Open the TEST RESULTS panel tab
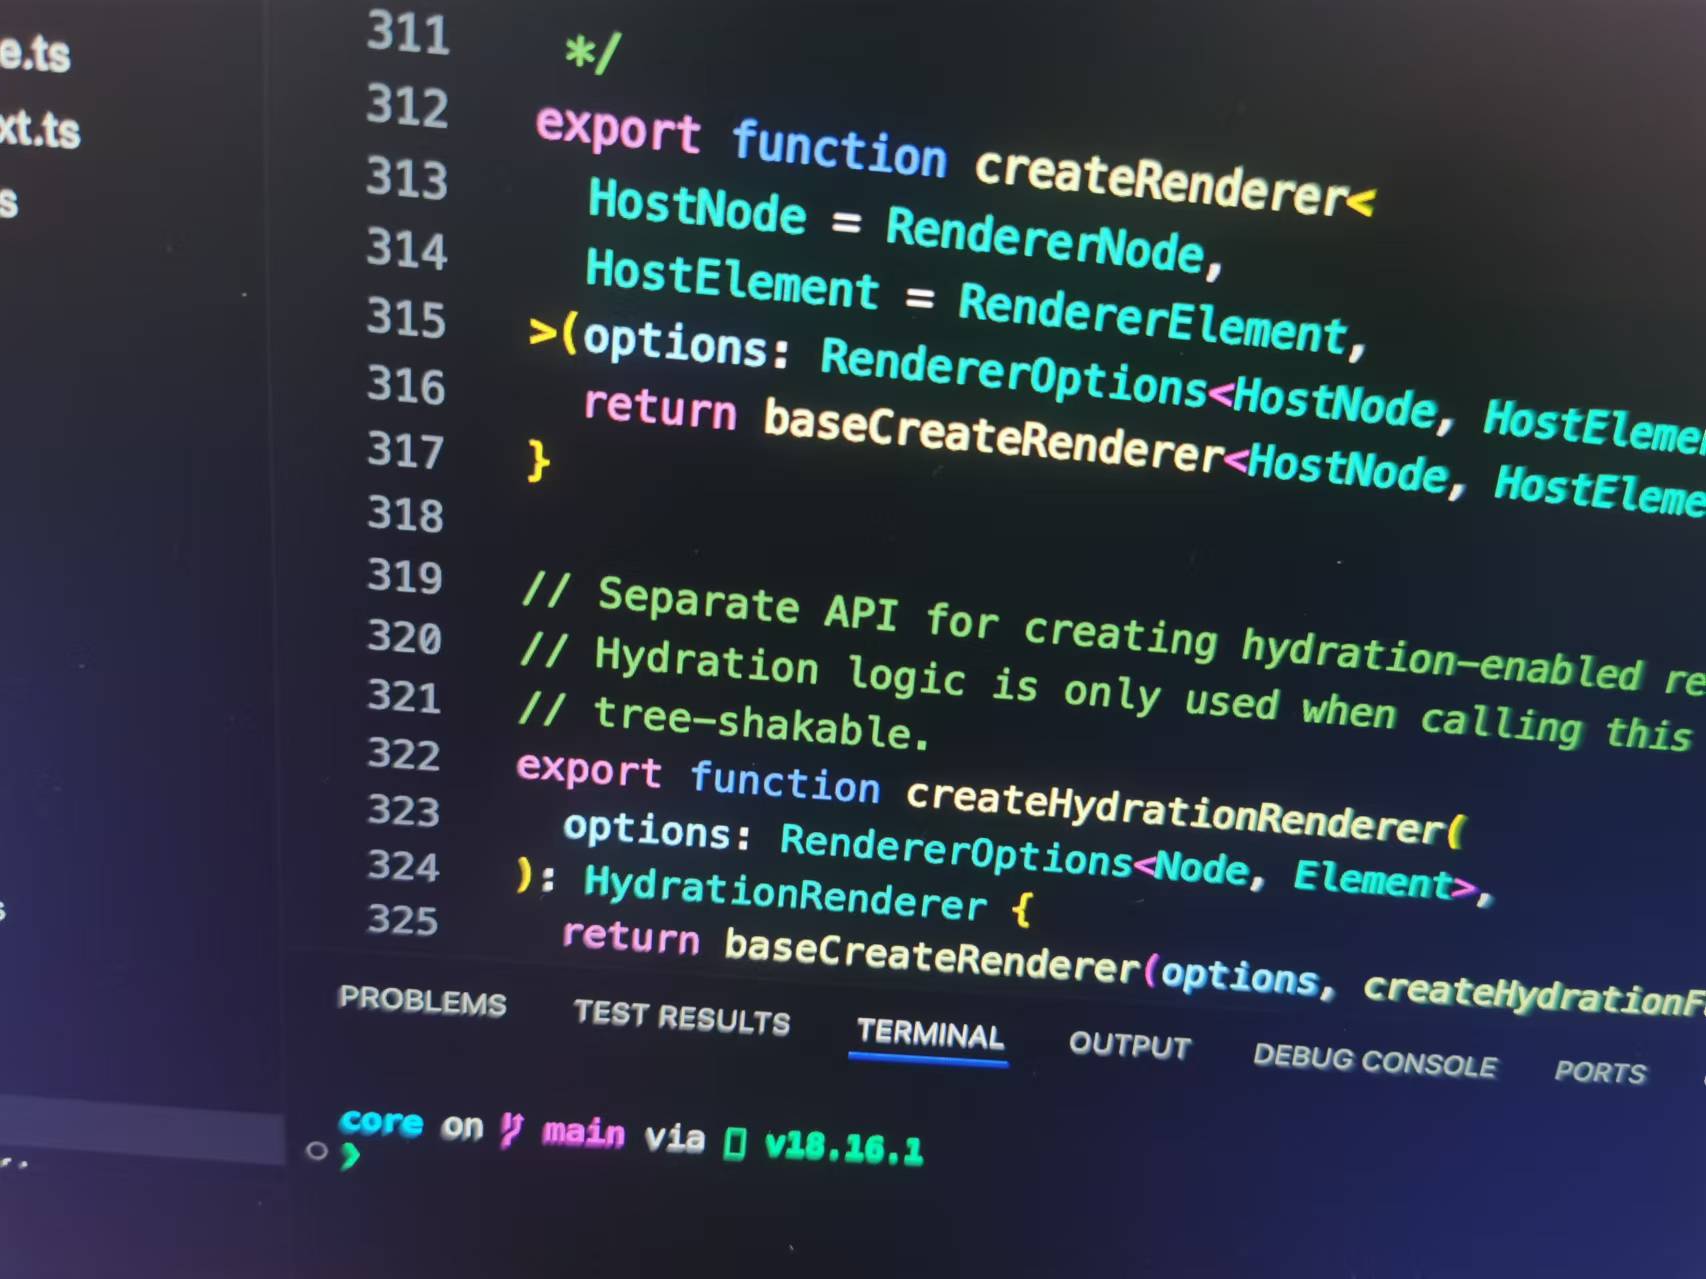Image resolution: width=1706 pixels, height=1279 pixels. pos(682,1017)
